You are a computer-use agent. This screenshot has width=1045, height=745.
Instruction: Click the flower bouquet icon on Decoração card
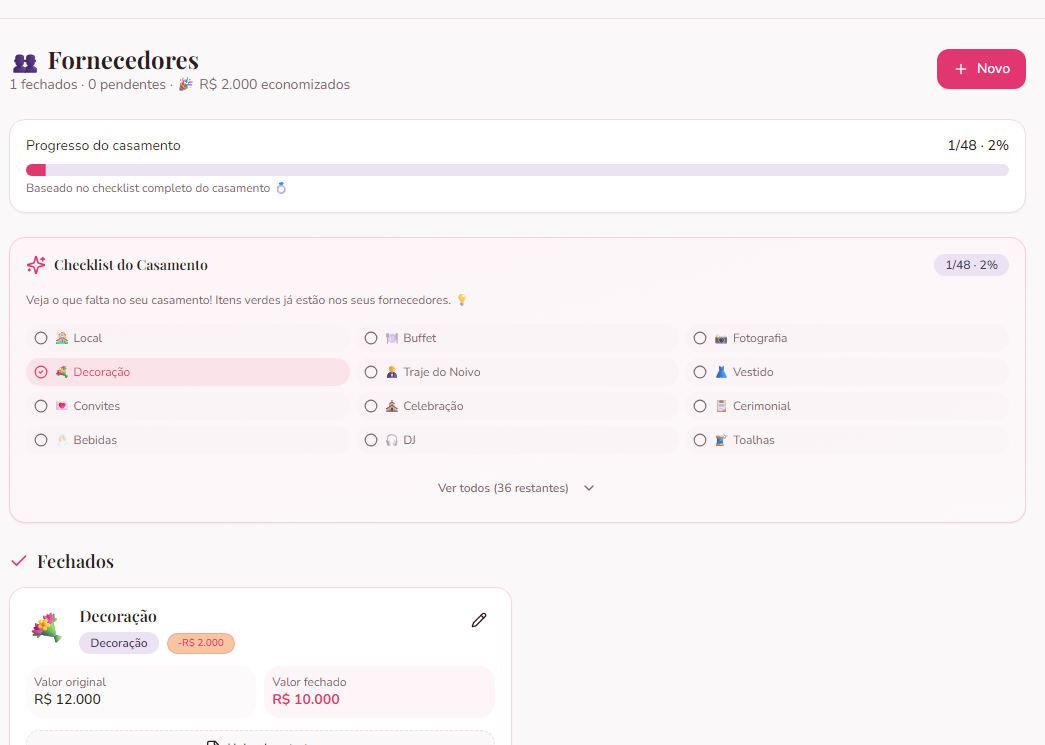pyautogui.click(x=46, y=627)
